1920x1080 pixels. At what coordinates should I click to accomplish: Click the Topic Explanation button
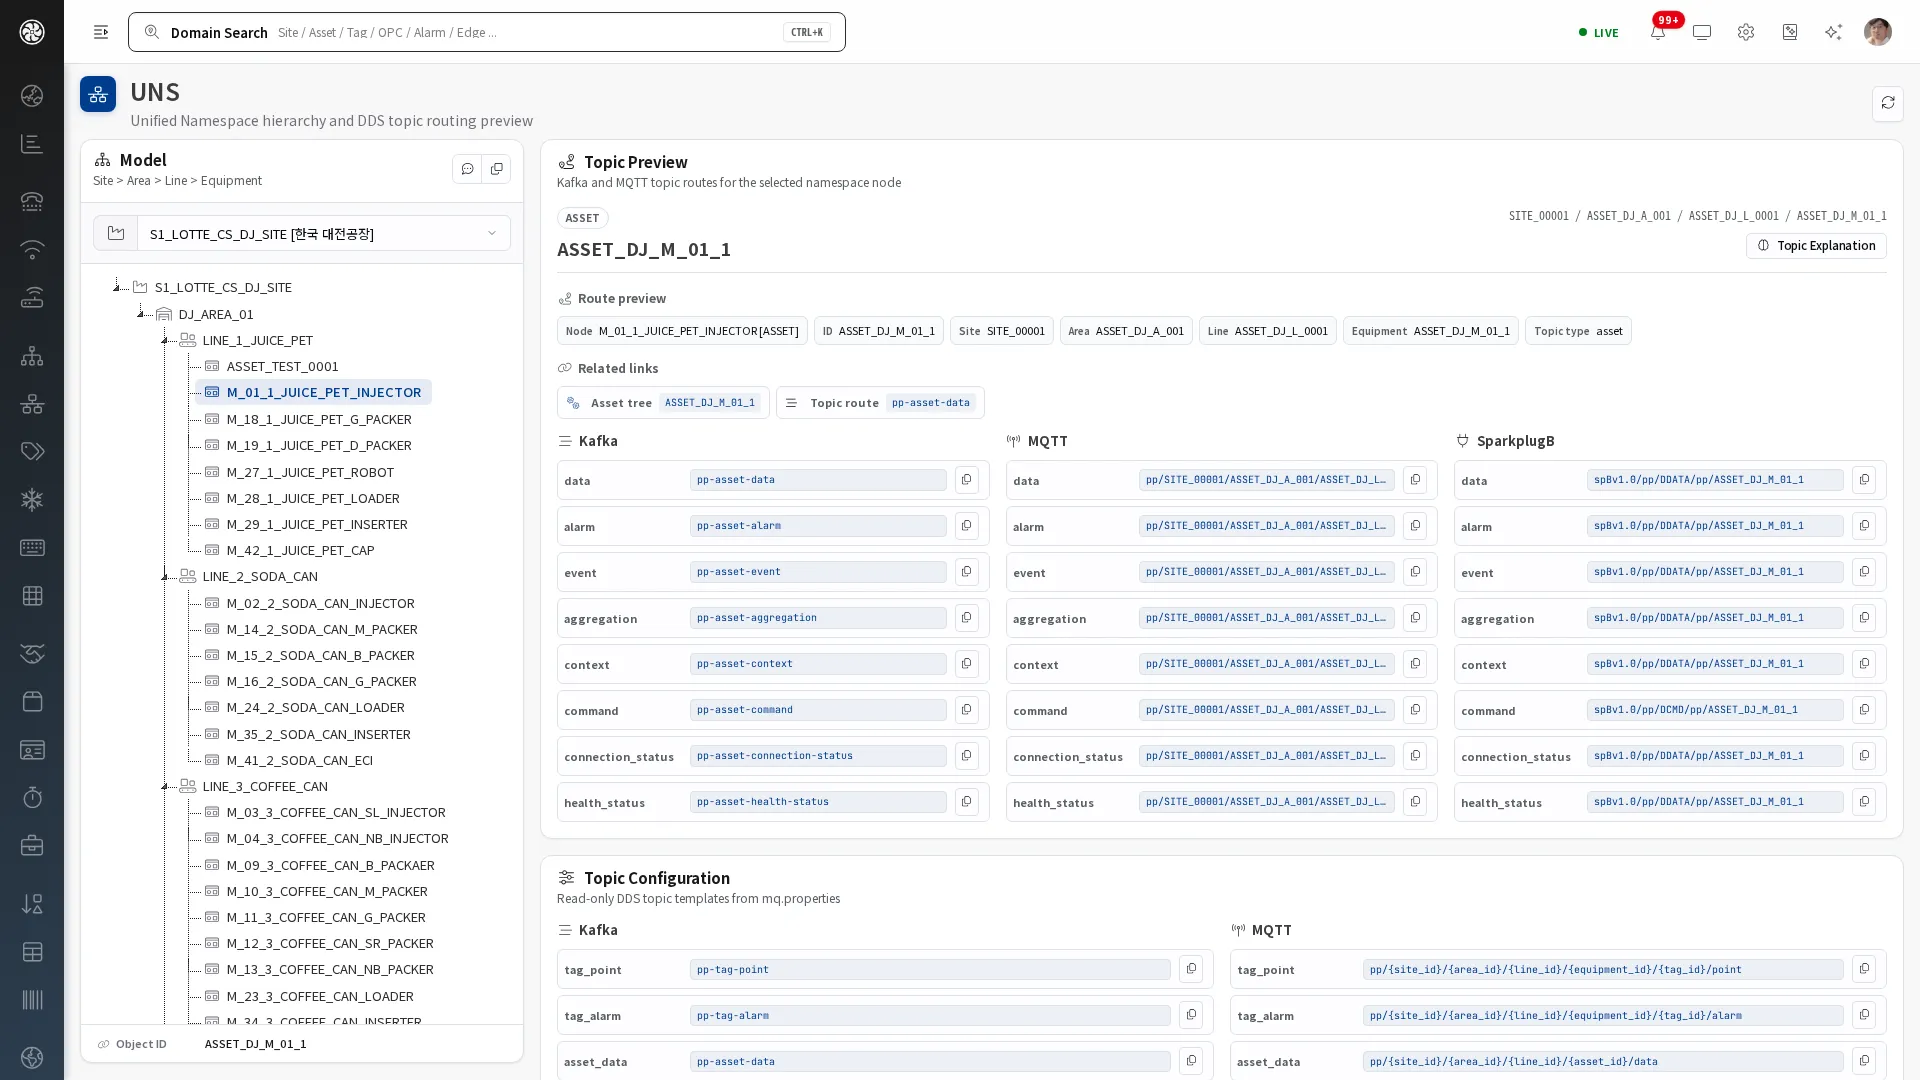1816,245
